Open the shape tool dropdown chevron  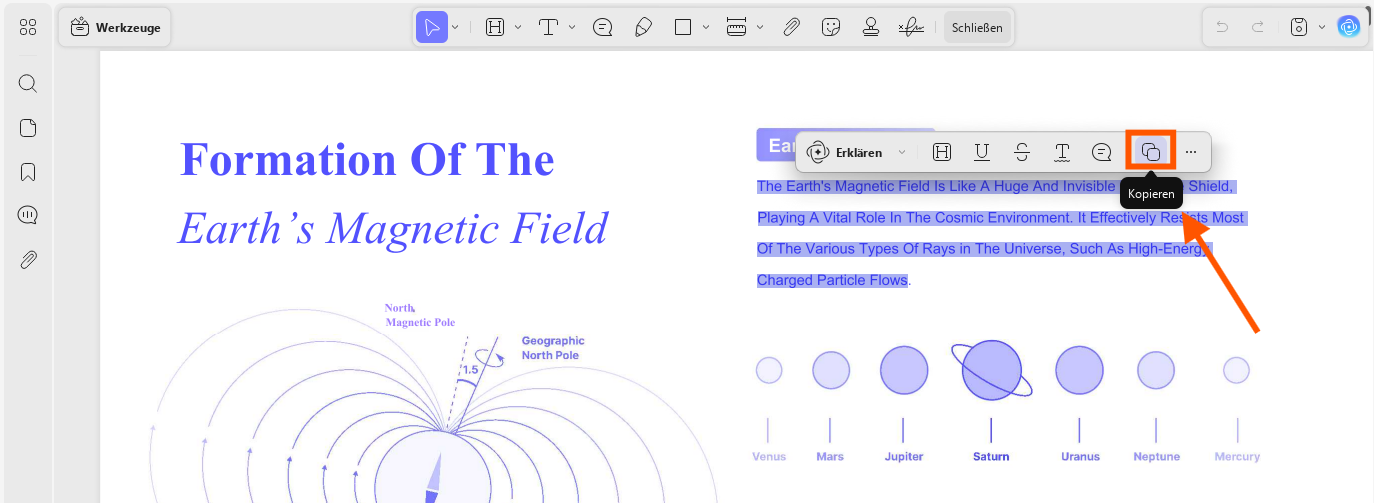coord(707,27)
